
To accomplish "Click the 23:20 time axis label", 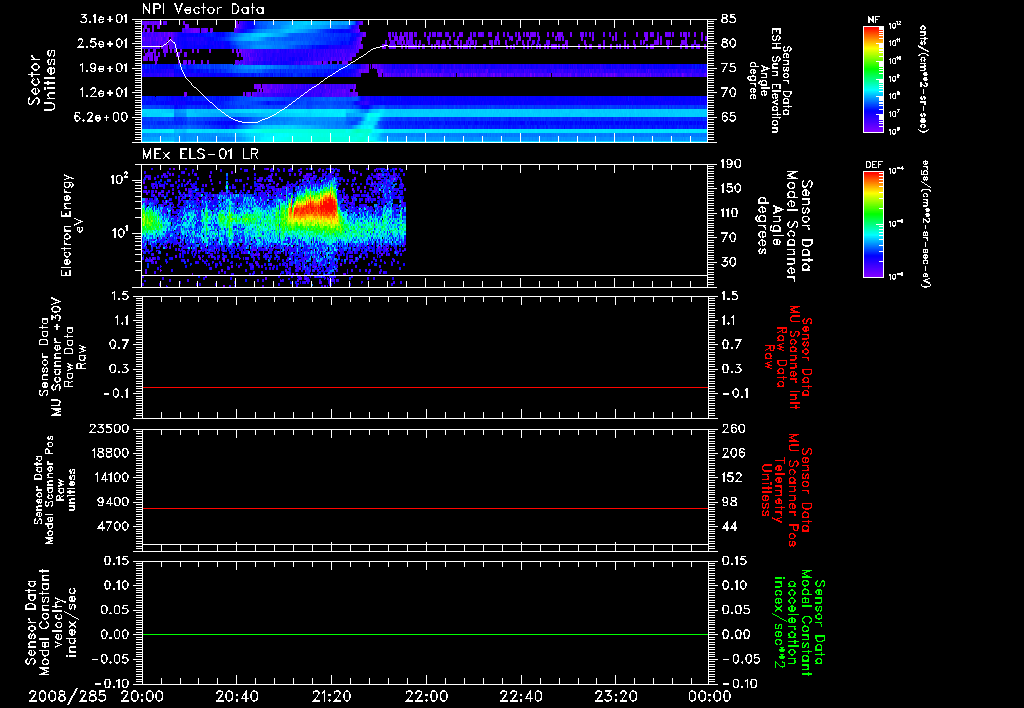I will point(615,696).
